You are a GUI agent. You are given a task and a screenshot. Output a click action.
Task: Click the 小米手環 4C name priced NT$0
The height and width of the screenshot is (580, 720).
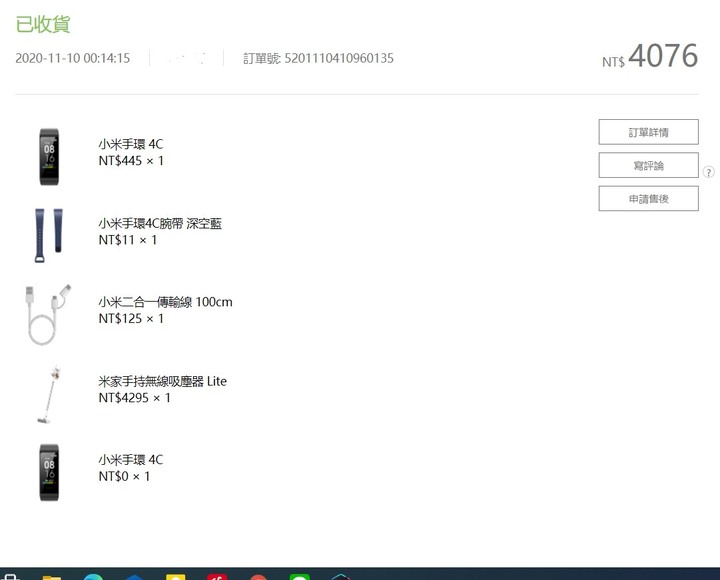click(131, 460)
